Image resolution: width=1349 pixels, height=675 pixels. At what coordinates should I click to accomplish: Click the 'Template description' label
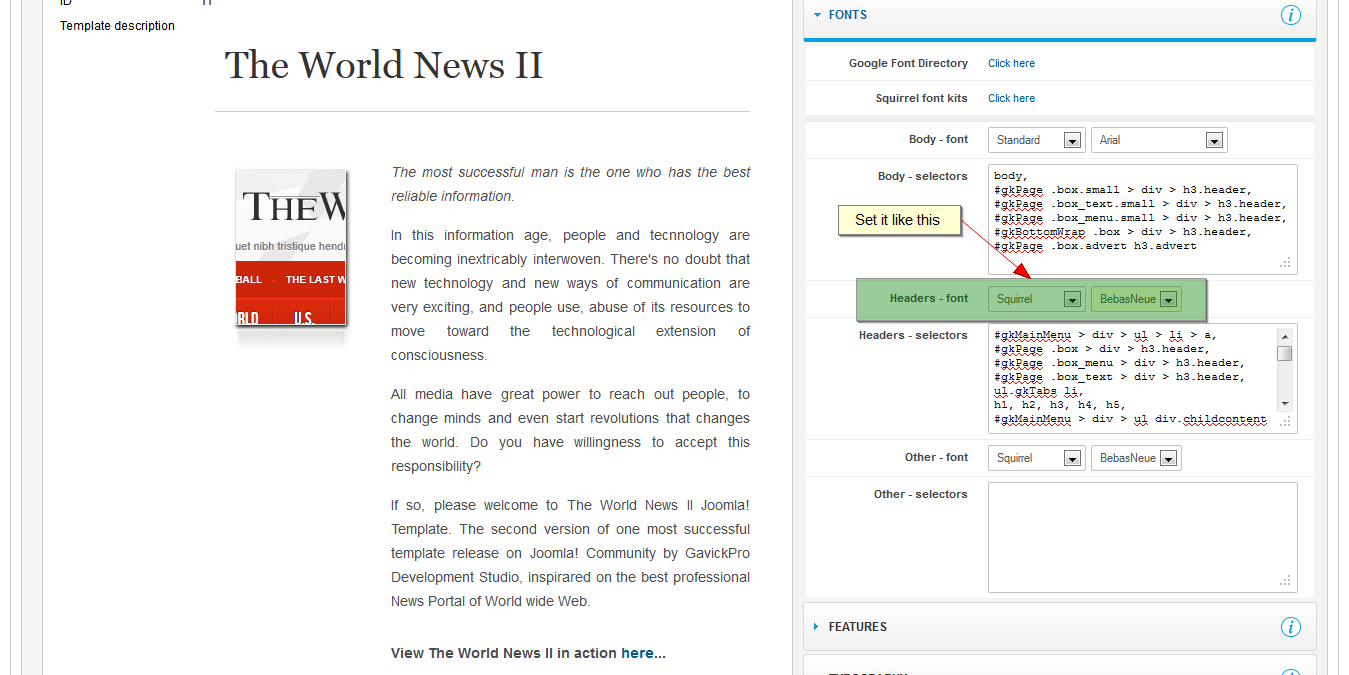tap(117, 26)
